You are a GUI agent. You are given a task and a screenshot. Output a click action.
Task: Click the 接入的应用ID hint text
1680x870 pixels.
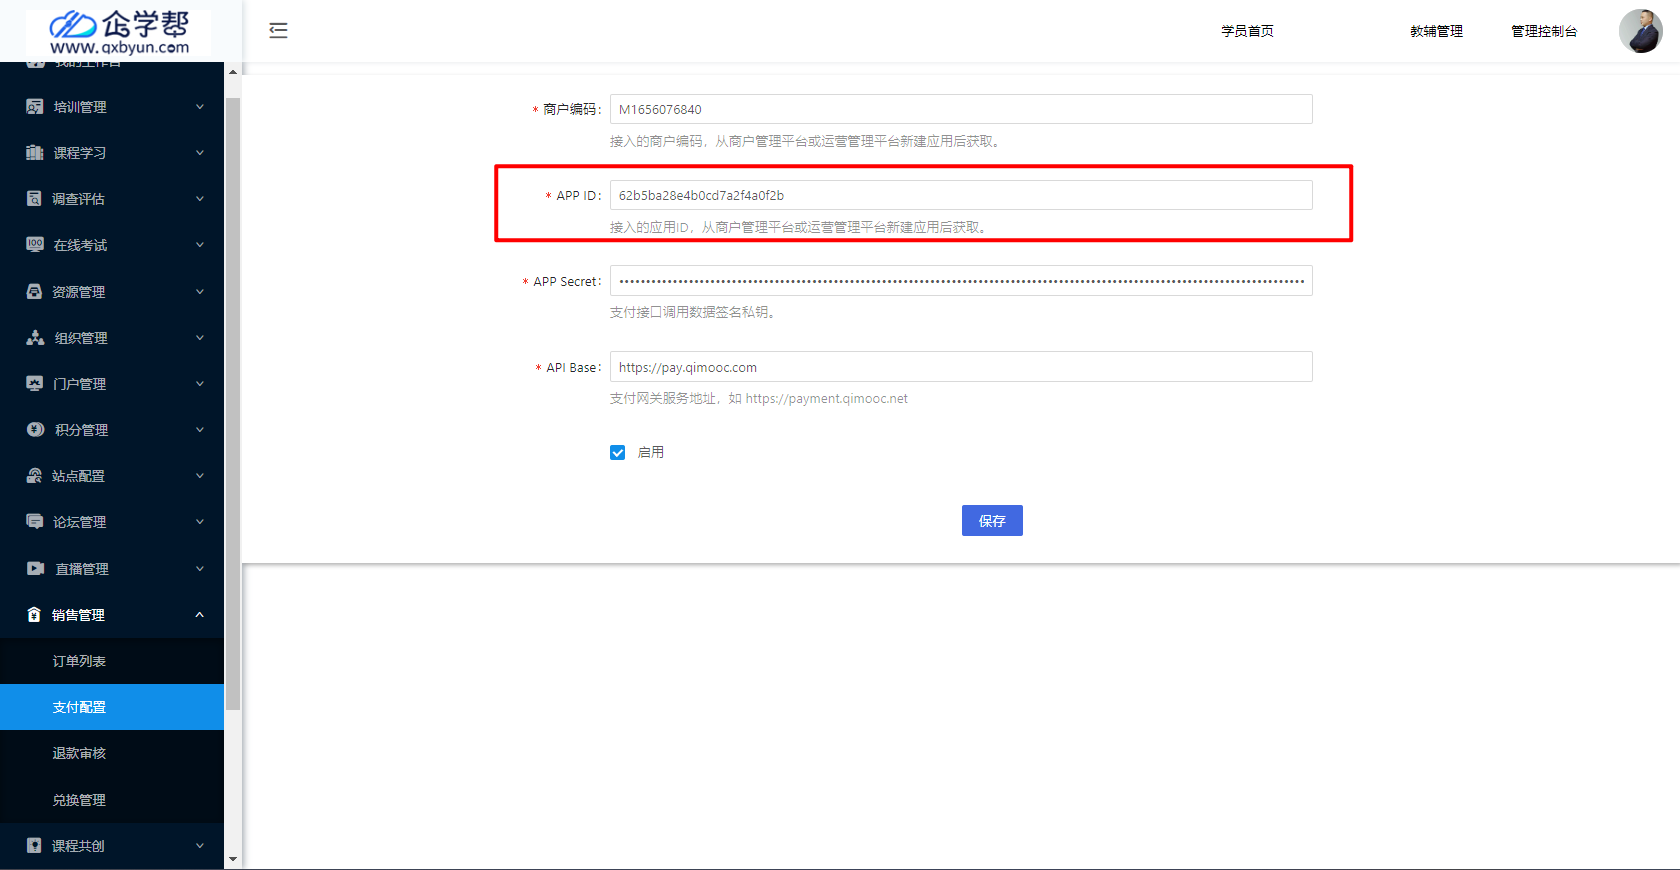point(799,228)
